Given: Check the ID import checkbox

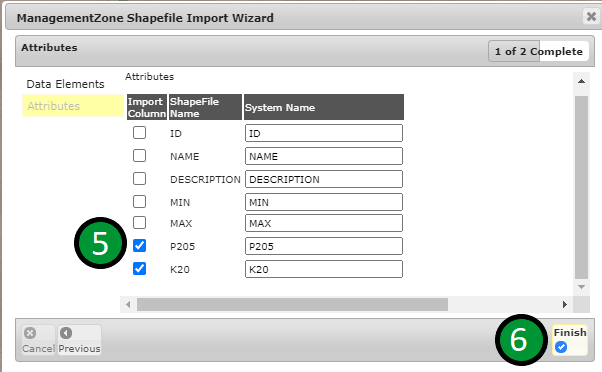Looking at the screenshot, I should click(139, 133).
